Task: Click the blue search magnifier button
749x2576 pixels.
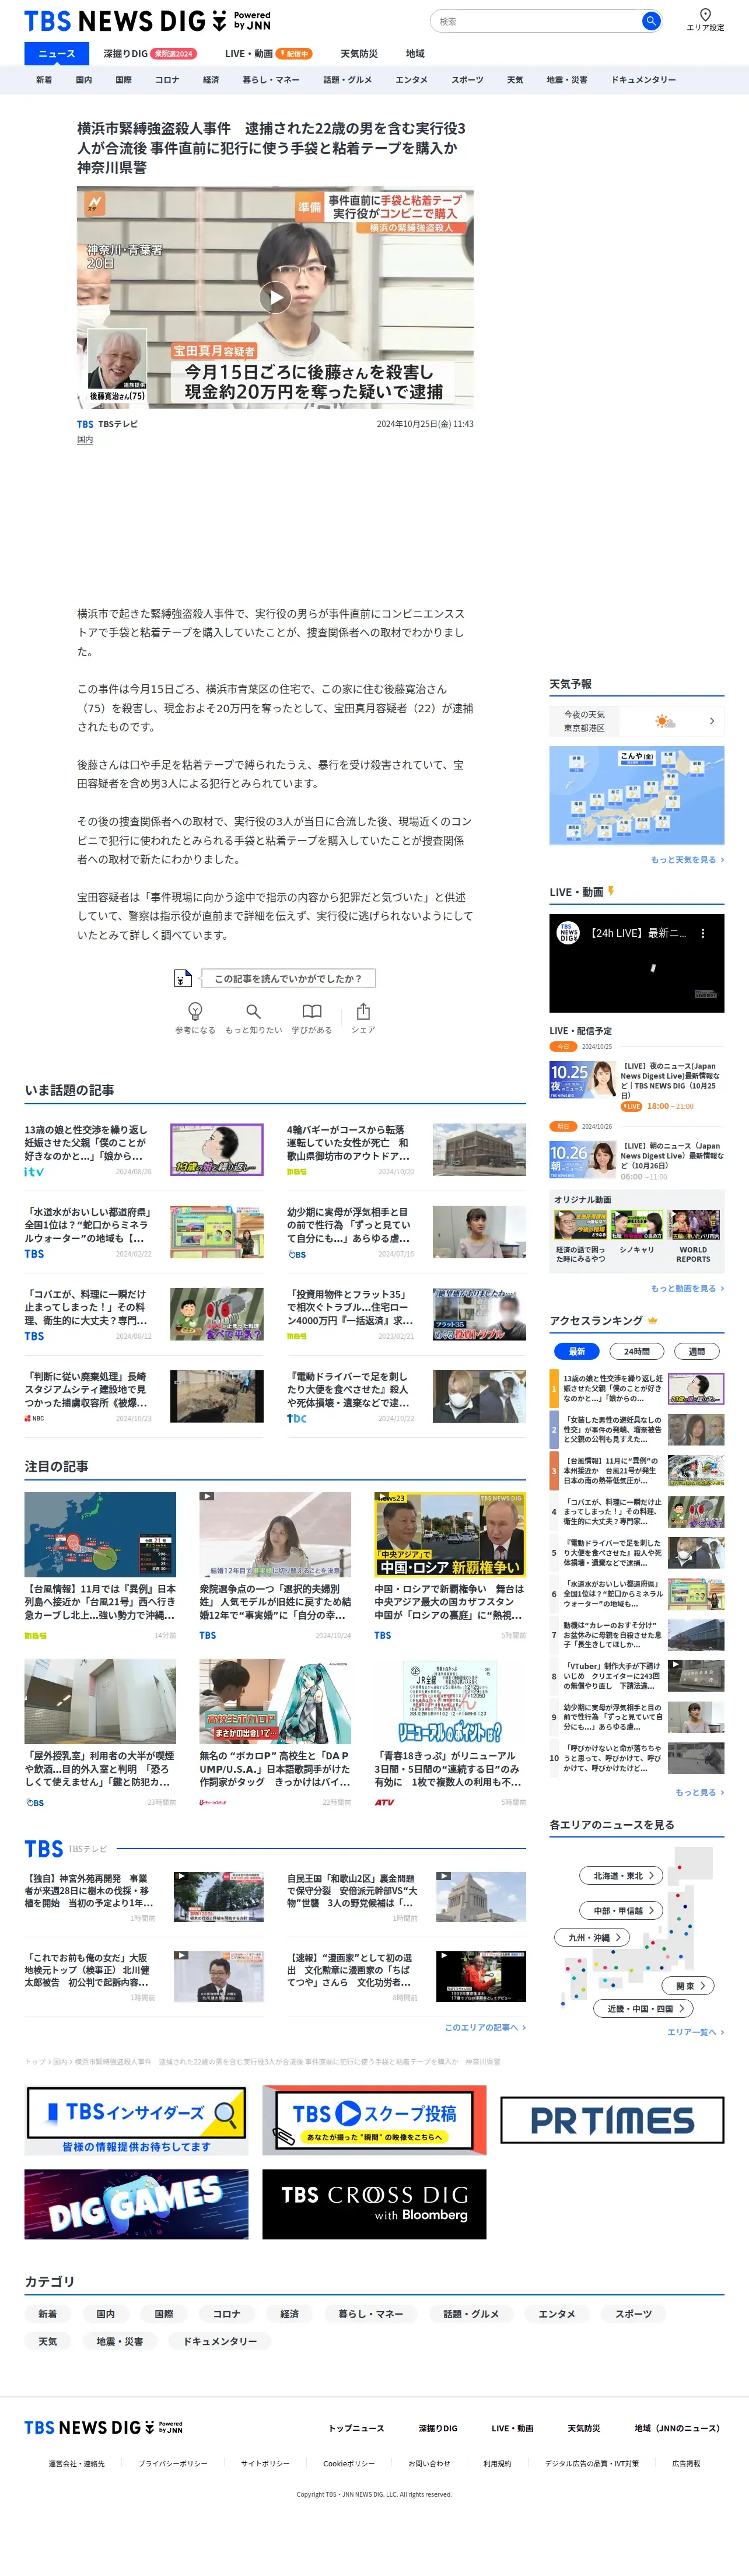Action: (650, 21)
